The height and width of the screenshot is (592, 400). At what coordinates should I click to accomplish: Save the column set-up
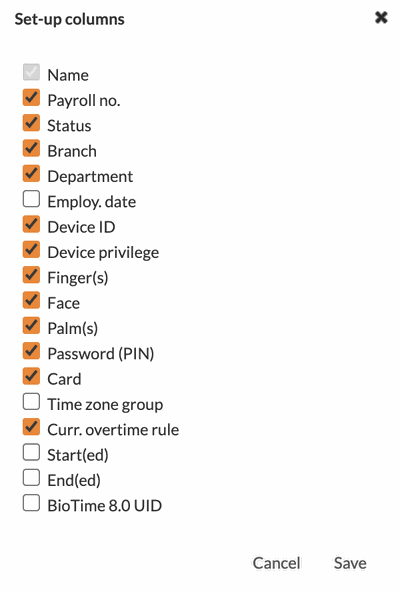point(350,563)
